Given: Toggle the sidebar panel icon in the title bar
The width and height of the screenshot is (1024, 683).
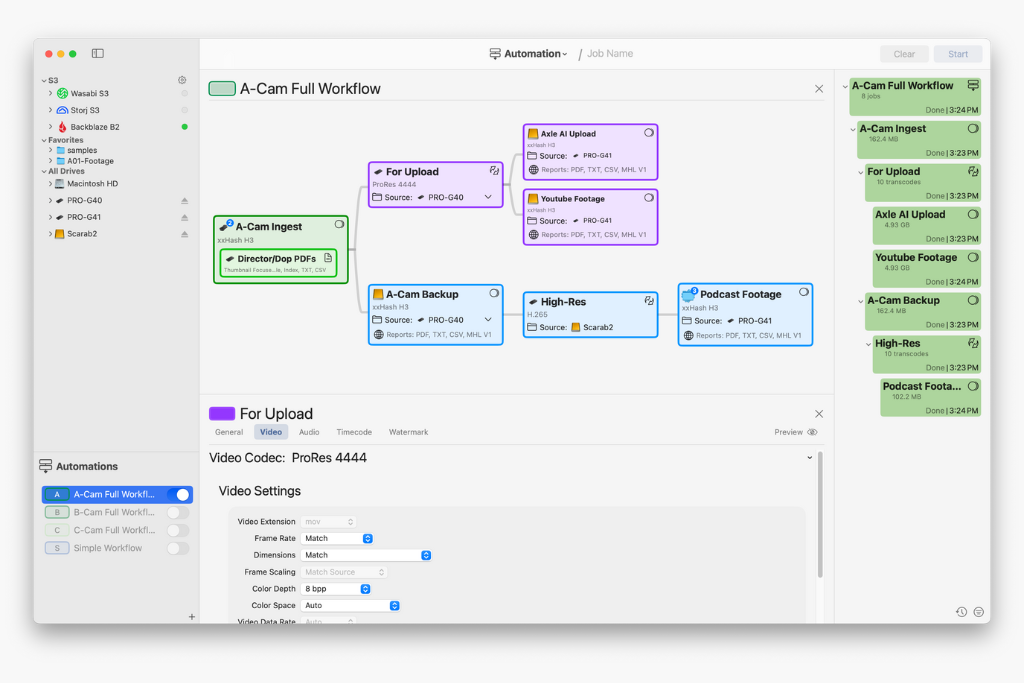Looking at the screenshot, I should (97, 54).
